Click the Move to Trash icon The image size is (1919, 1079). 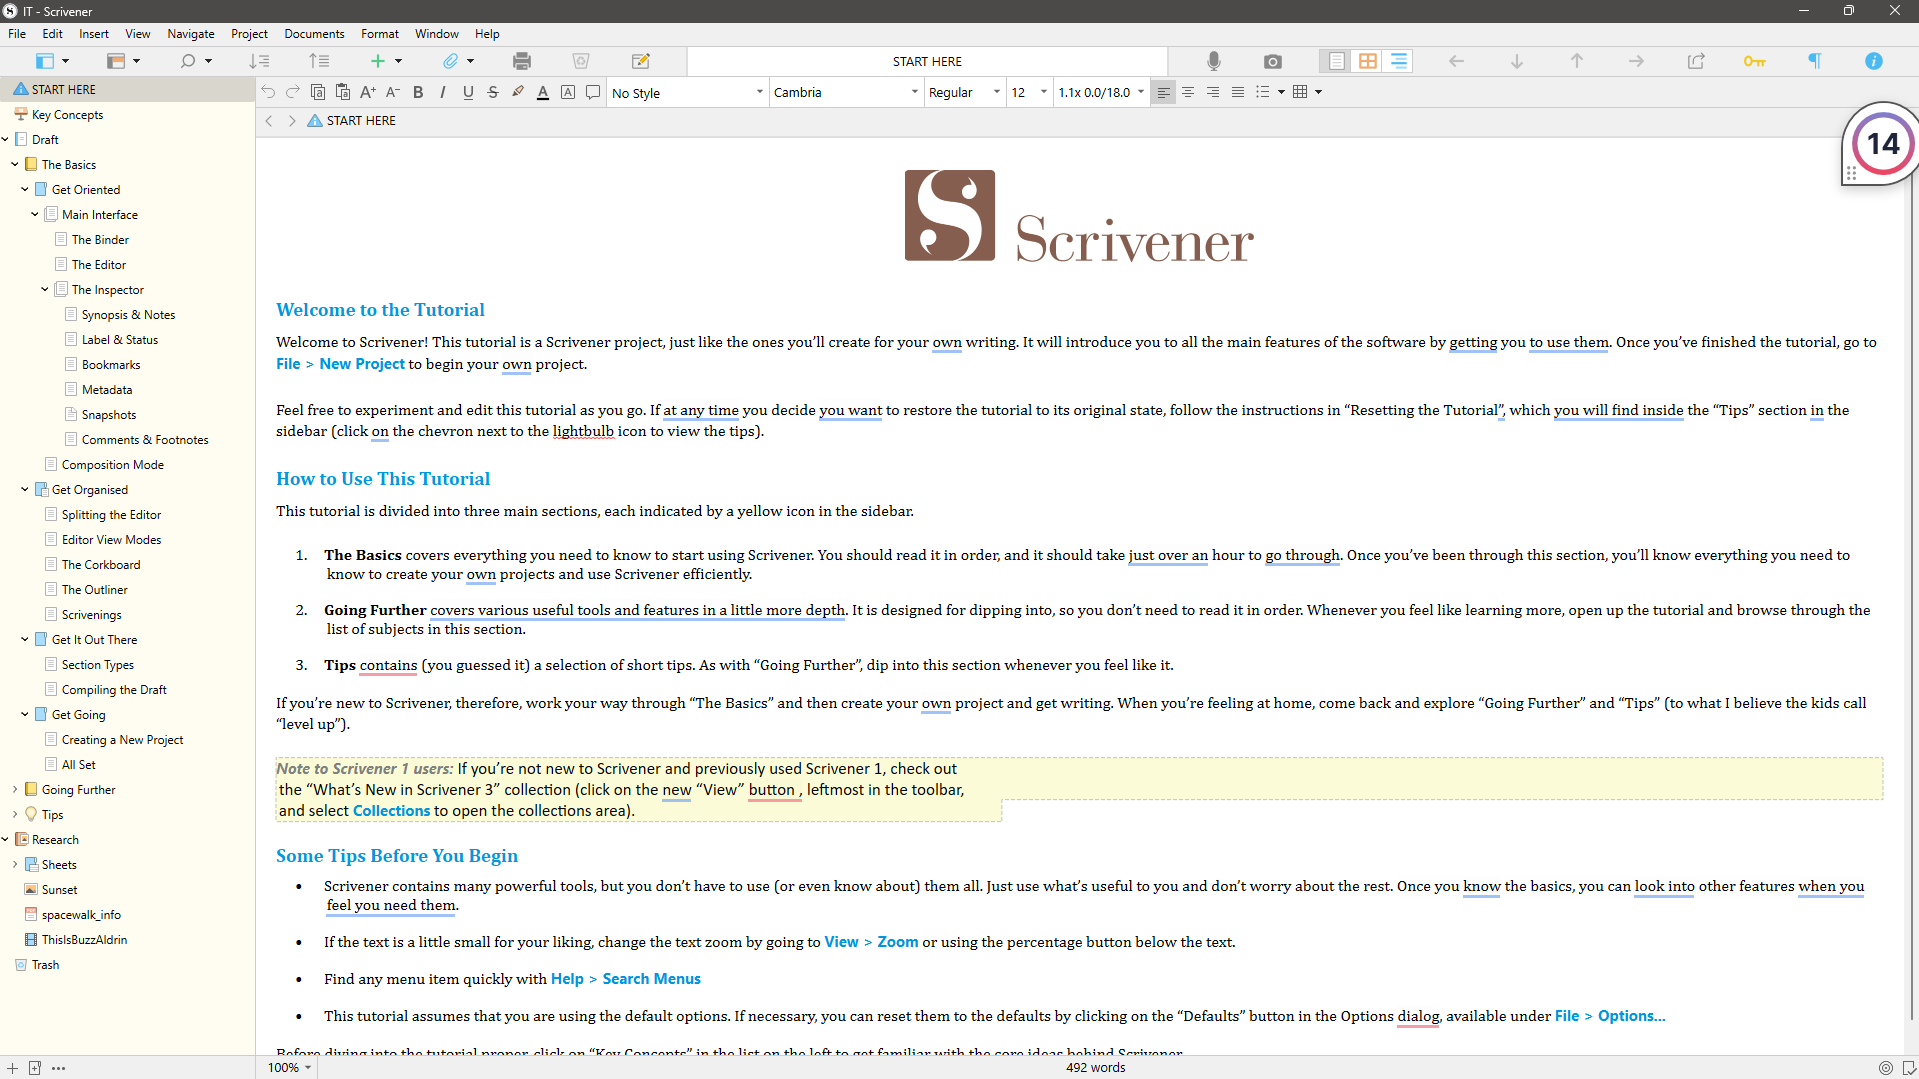581,61
